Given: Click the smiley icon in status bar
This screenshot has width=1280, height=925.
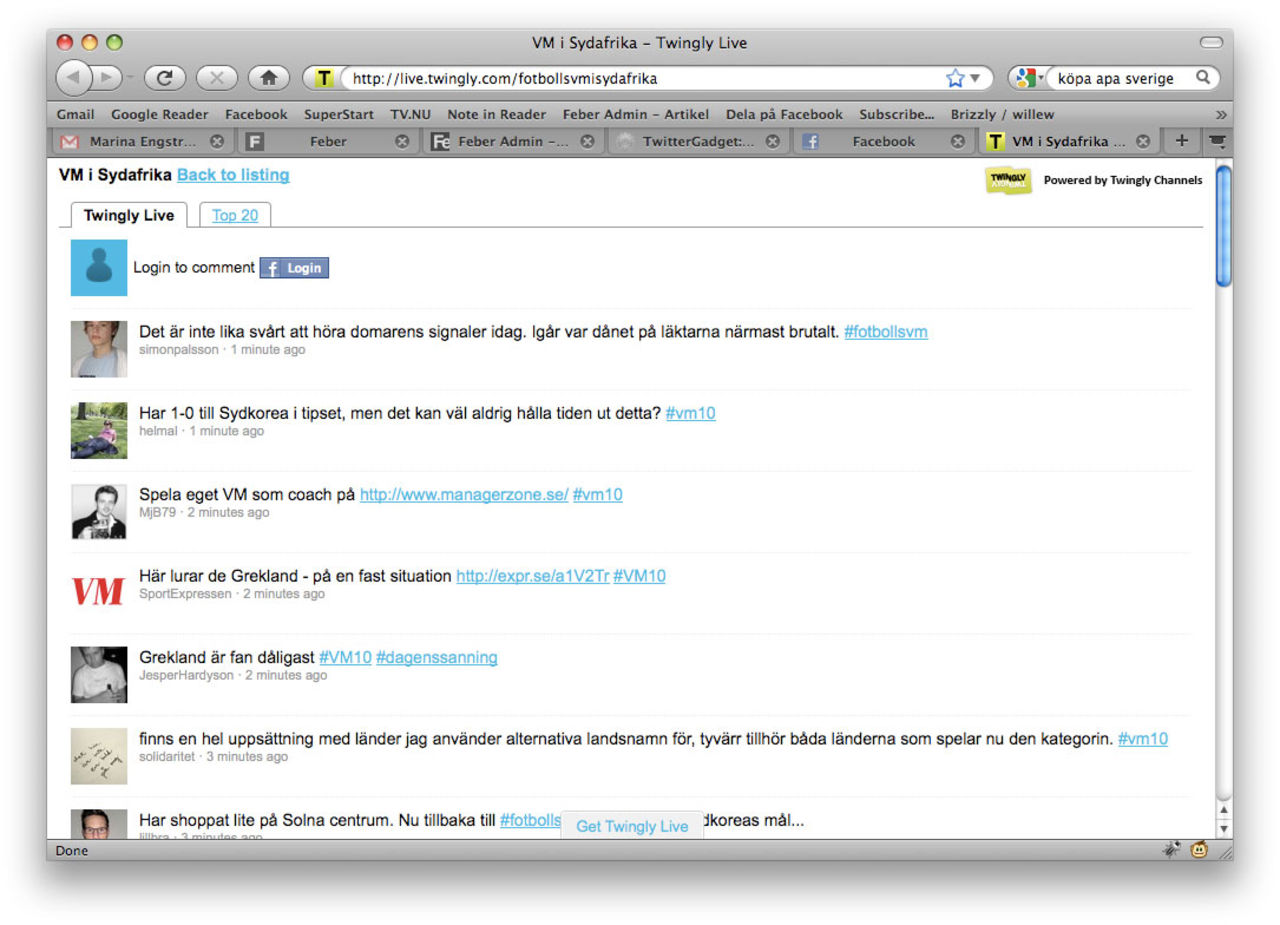Looking at the screenshot, I should (x=1198, y=850).
